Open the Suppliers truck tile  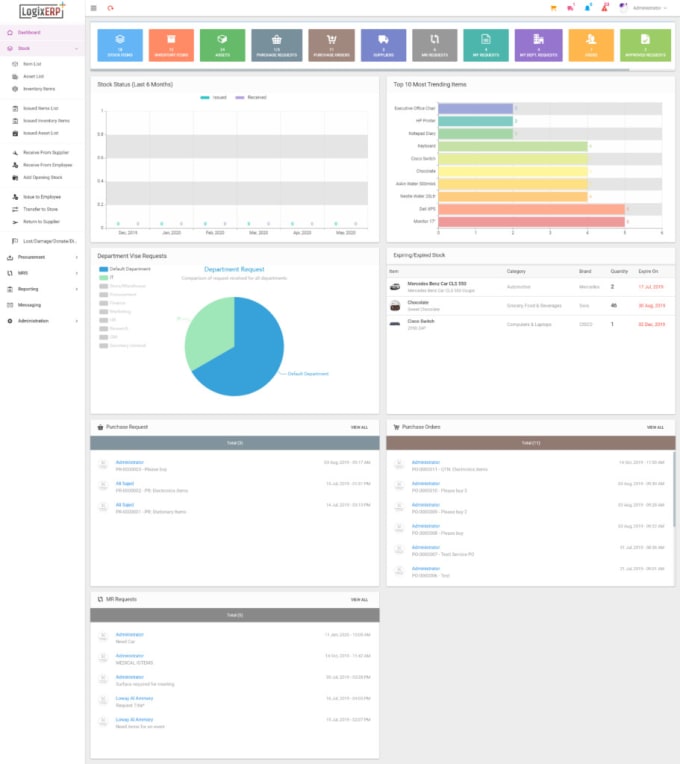(x=383, y=45)
